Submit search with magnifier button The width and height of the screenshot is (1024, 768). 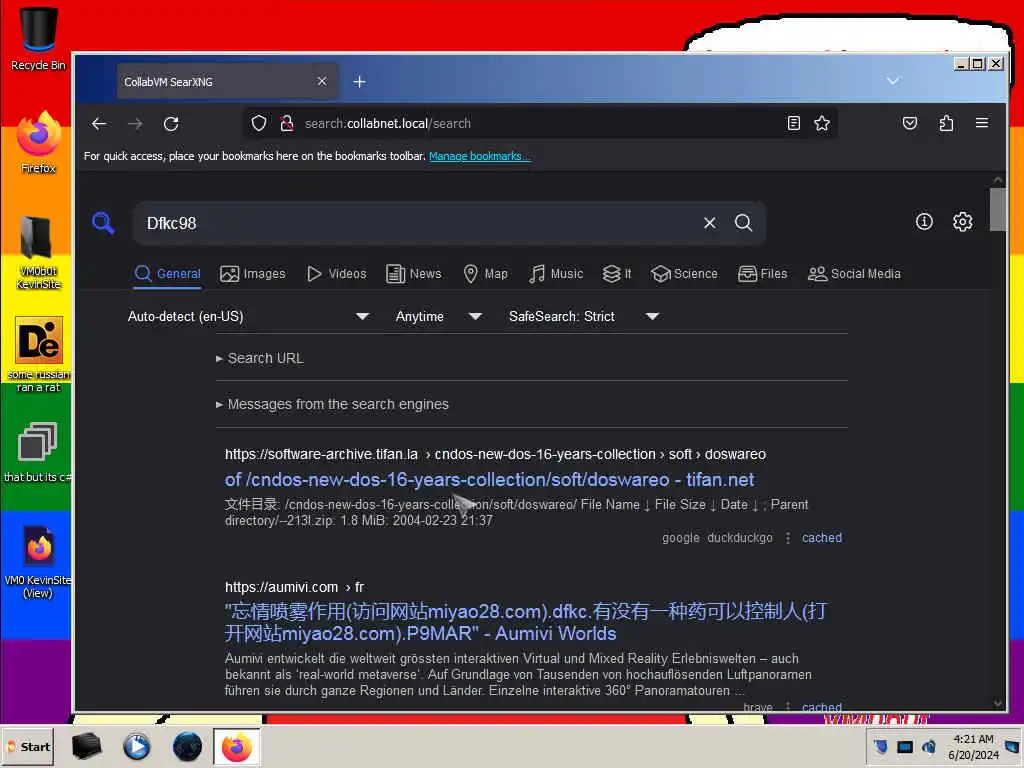click(743, 223)
